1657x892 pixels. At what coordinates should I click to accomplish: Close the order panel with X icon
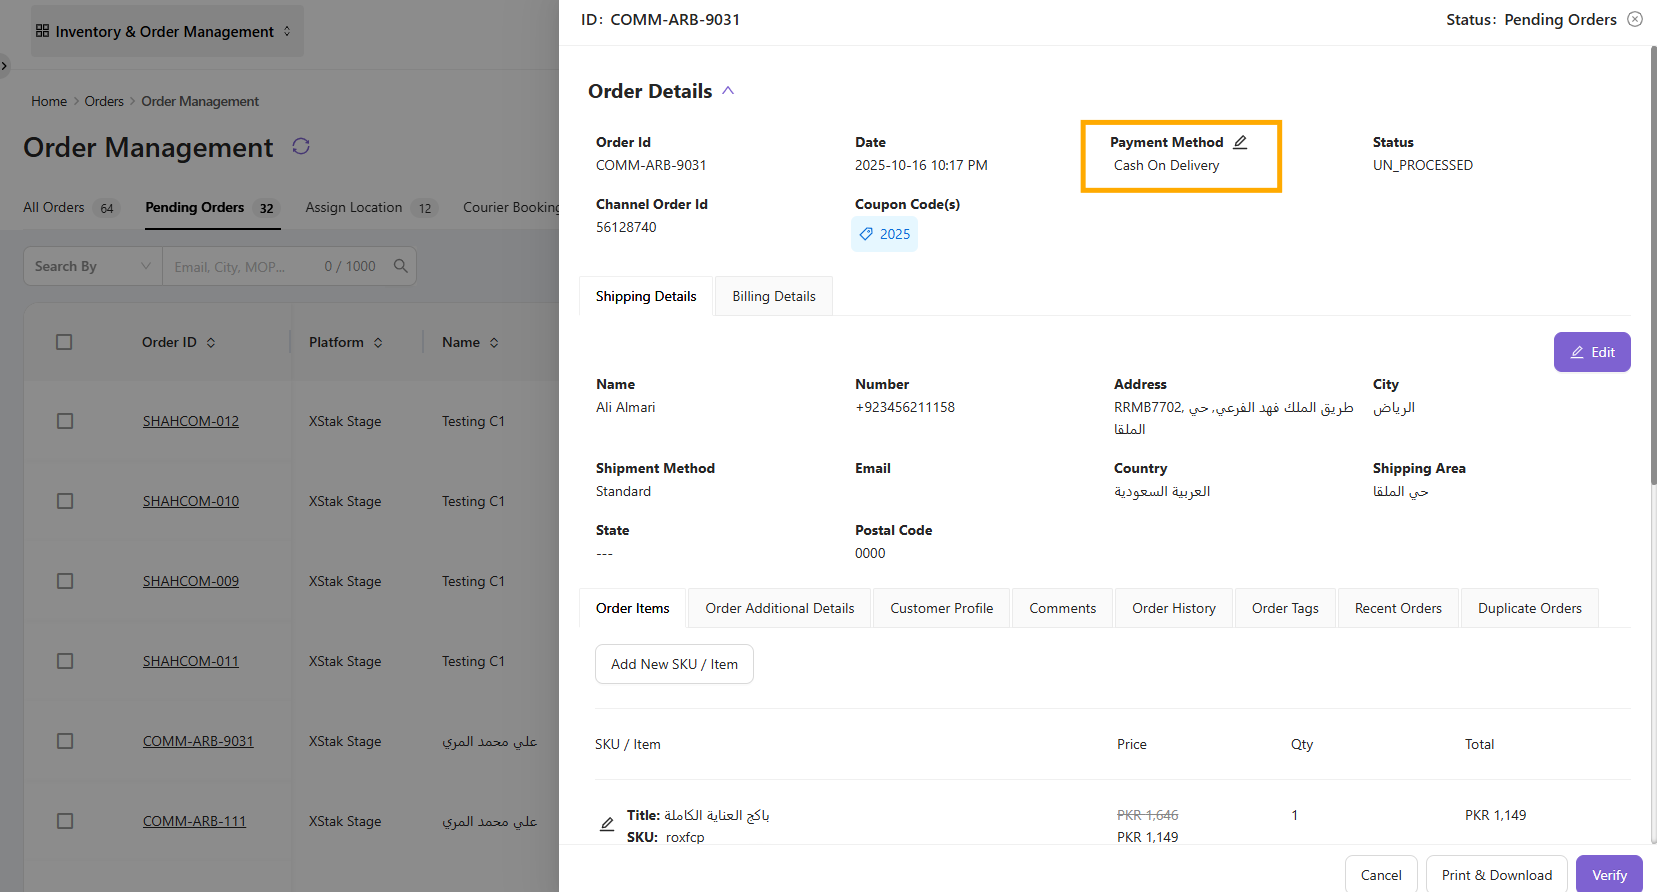[x=1635, y=19]
